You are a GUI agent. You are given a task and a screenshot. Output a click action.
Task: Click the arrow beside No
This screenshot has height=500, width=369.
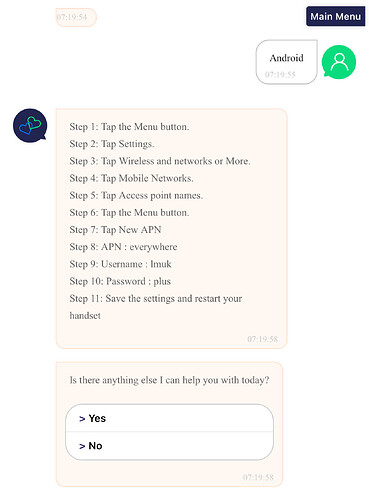click(x=82, y=446)
